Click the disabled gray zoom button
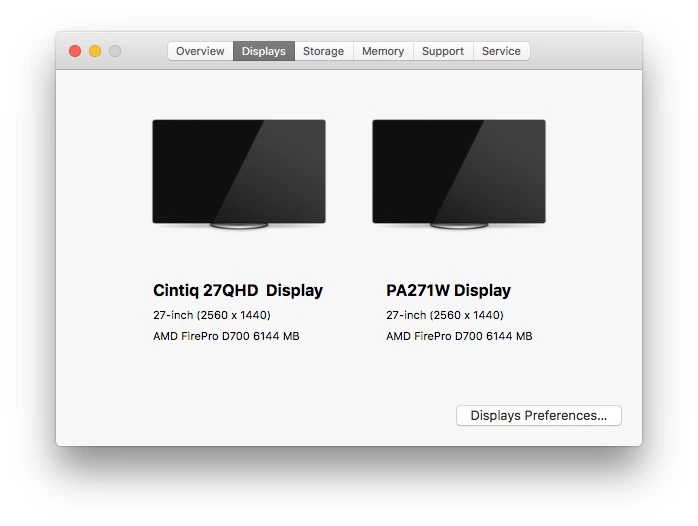Image resolution: width=698 pixels, height=526 pixels. 115,51
